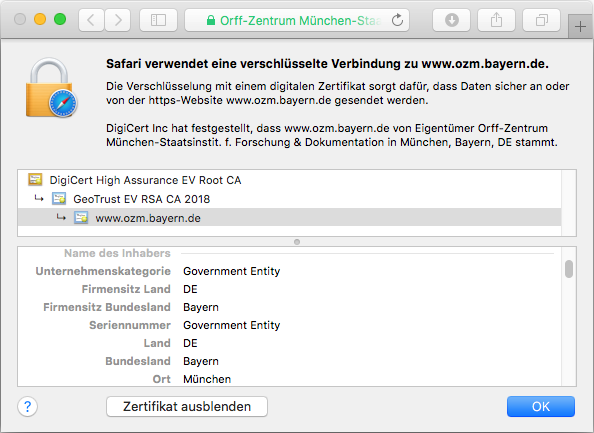Screen dimensions: 594x433
Task: Click the yellow minimize window button
Action: pos(40,19)
